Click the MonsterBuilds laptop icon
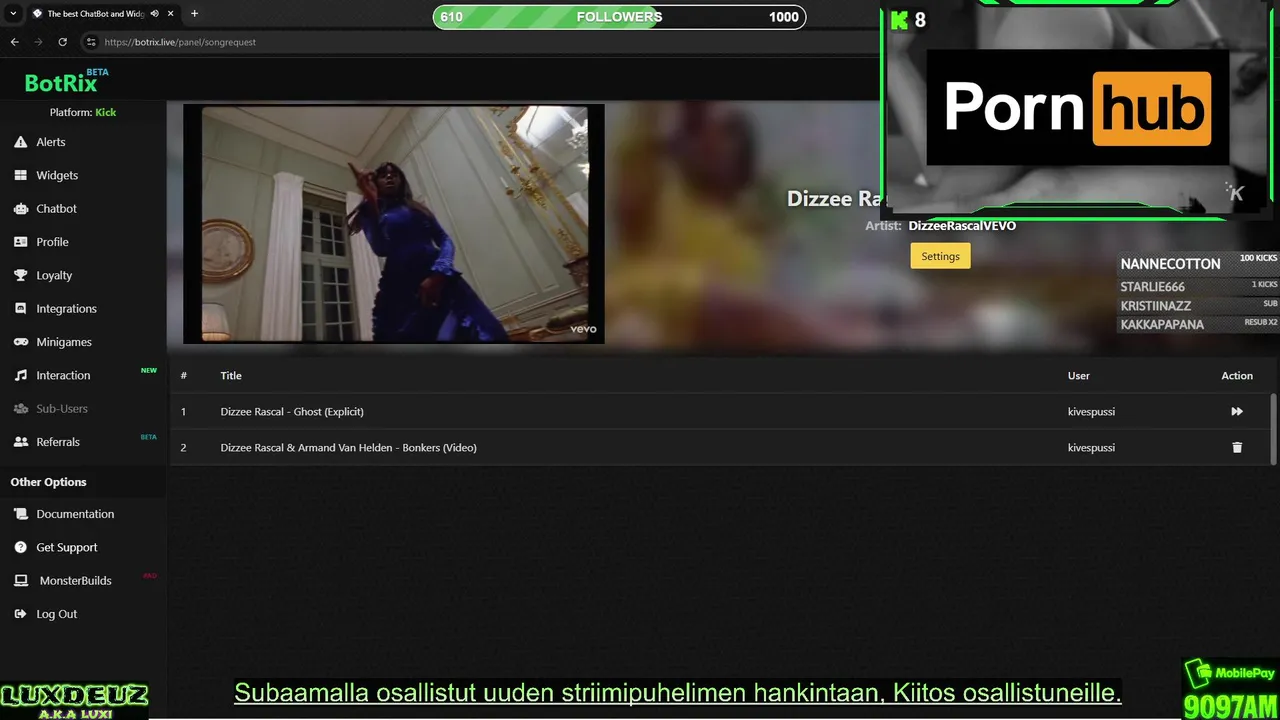Screen dimensions: 1280x720 click(20, 581)
